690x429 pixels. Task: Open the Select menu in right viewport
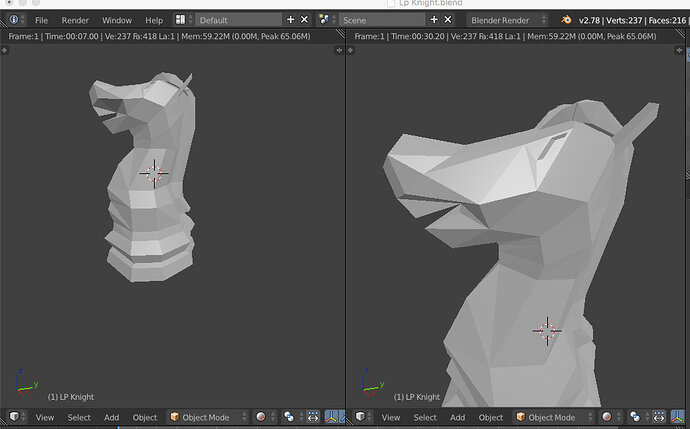tap(425, 417)
